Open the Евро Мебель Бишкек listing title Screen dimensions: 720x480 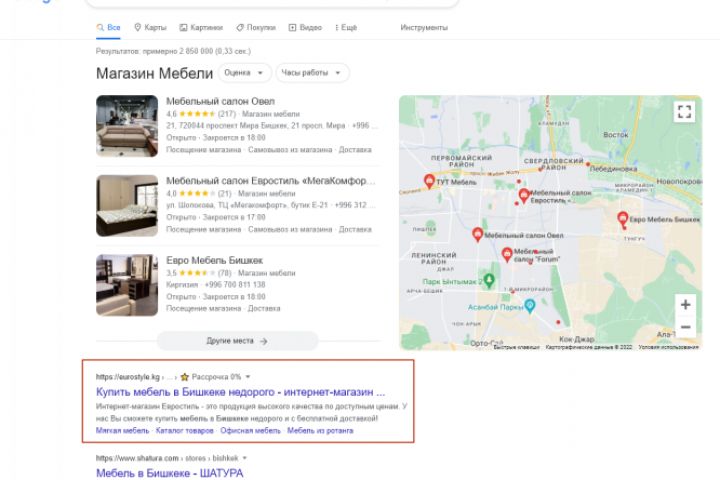point(214,260)
